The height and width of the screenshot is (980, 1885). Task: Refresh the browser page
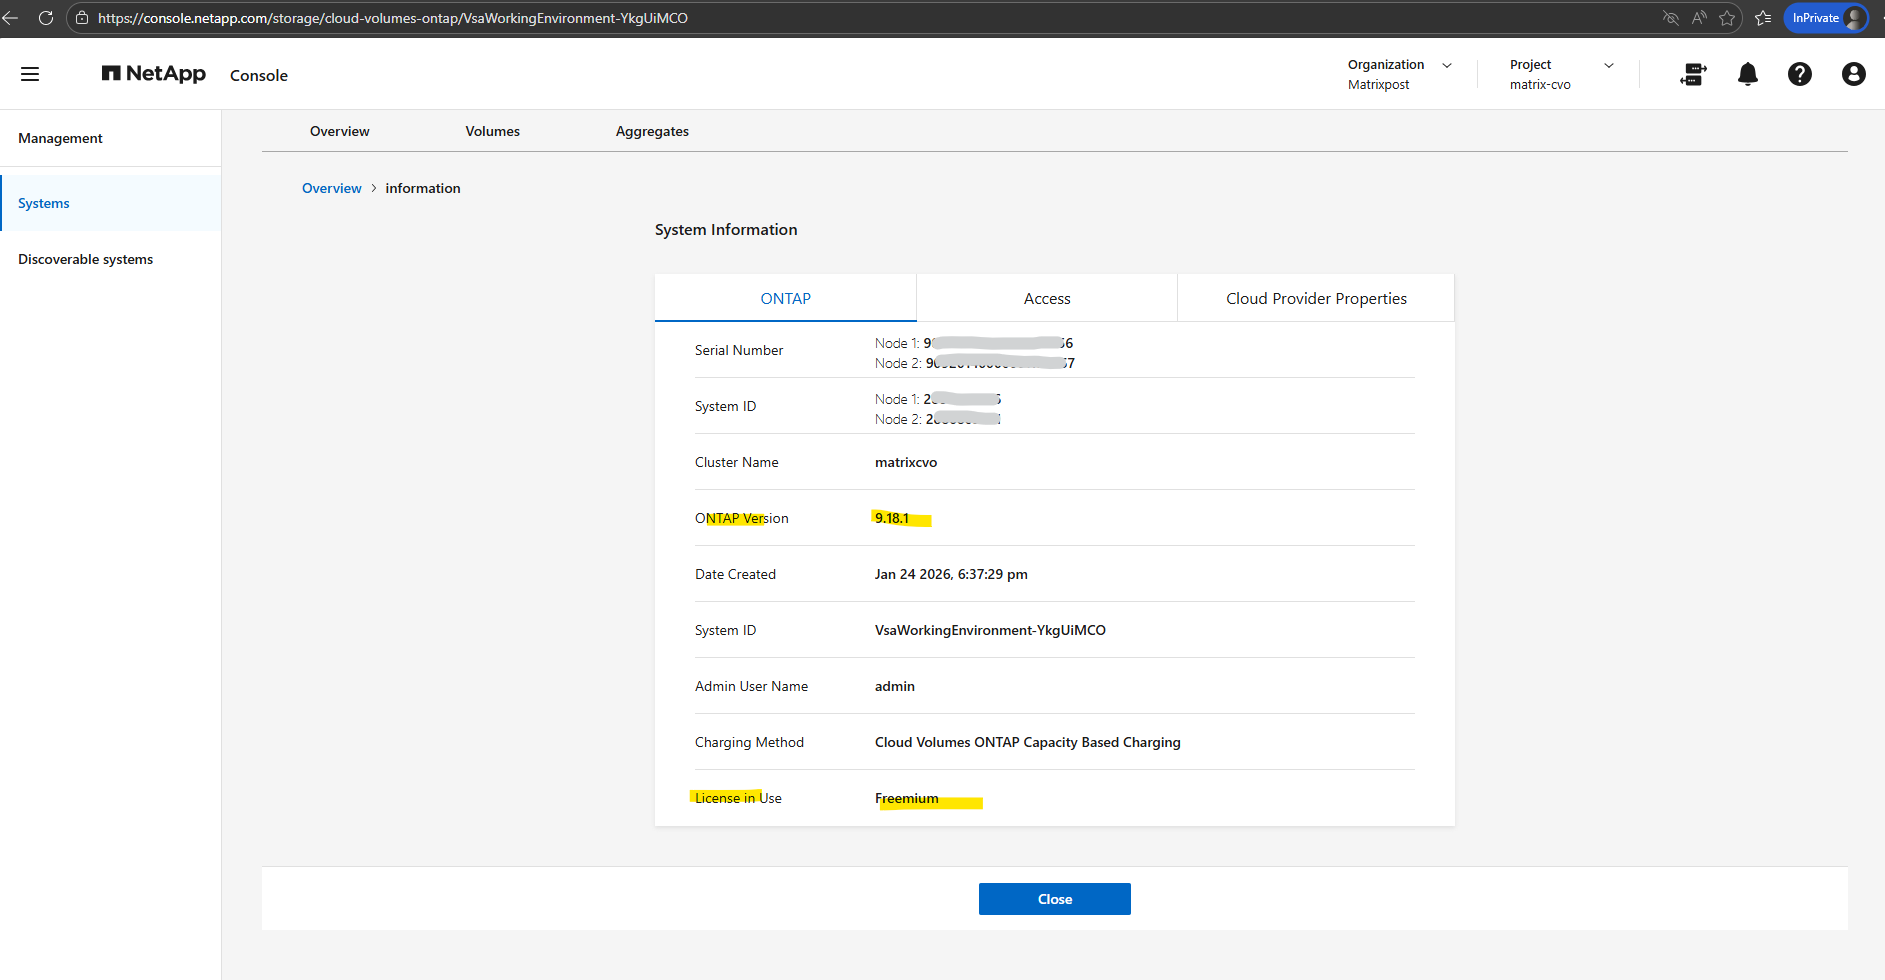coord(46,18)
